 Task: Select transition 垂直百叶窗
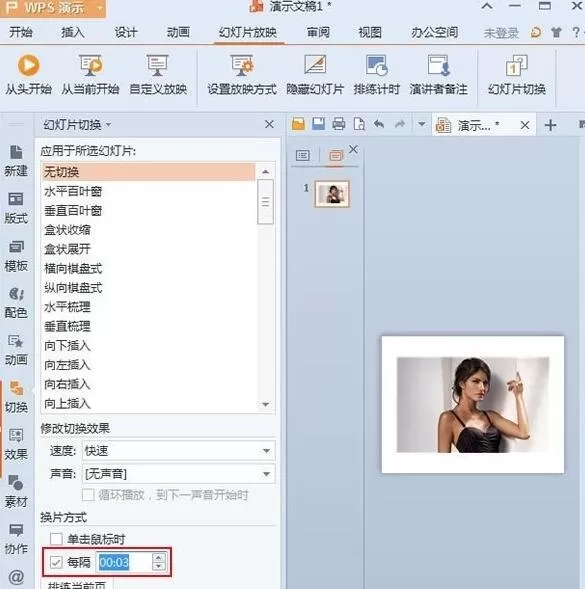tap(149, 211)
